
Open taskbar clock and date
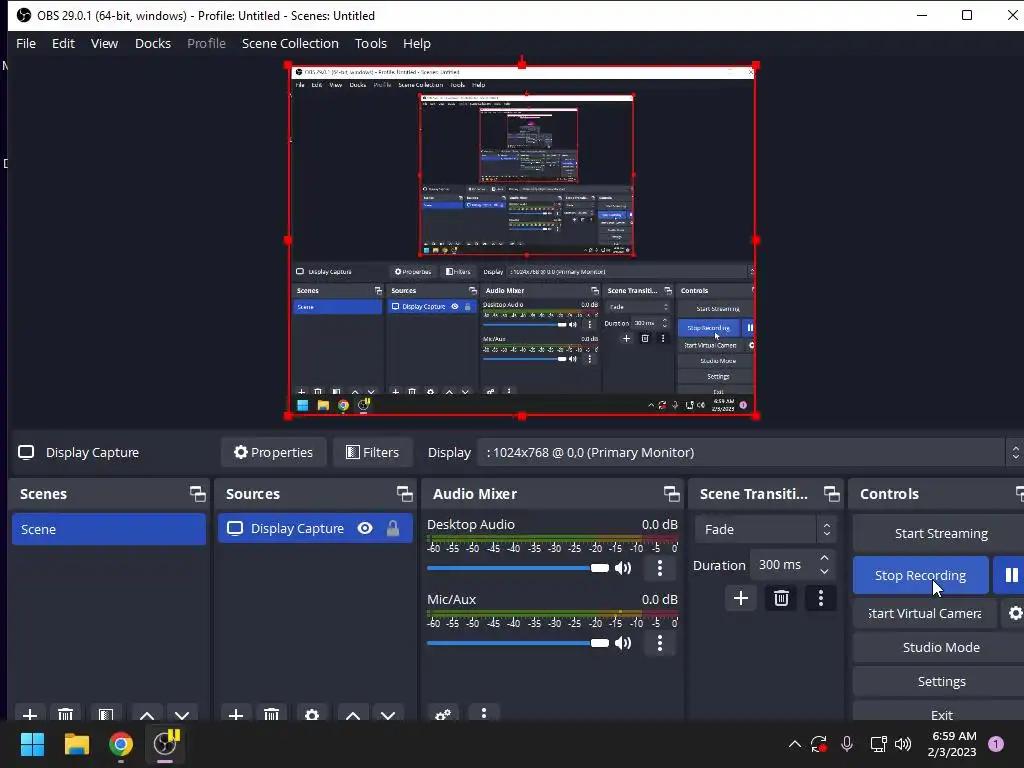point(952,744)
